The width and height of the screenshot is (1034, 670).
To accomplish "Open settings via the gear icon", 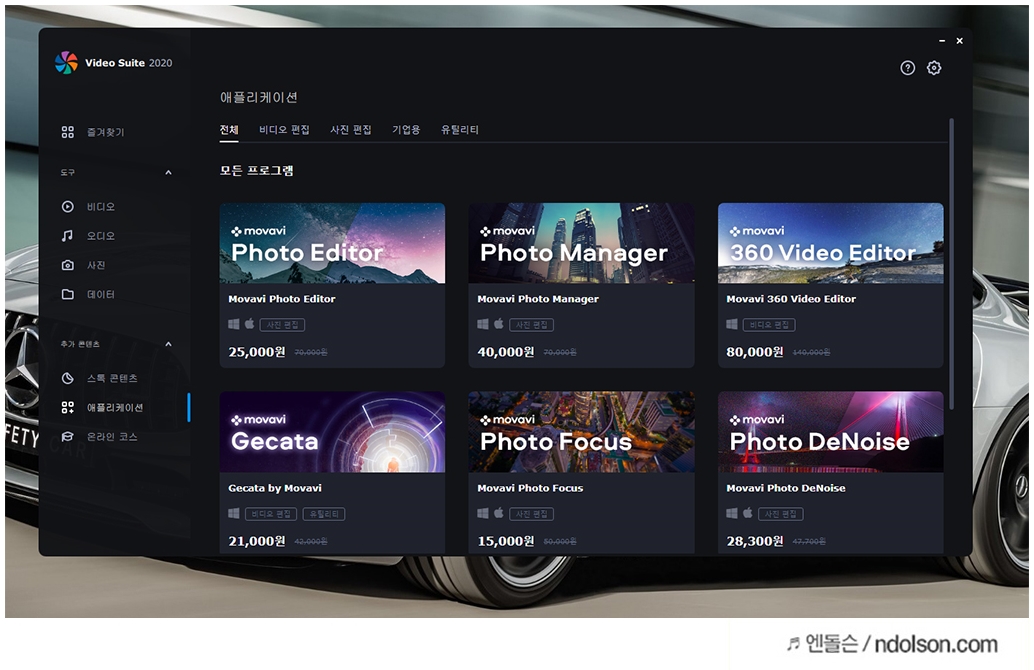I will click(x=934, y=68).
